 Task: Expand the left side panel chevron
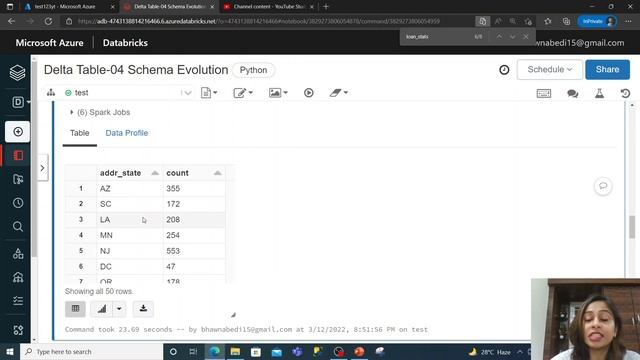42,168
